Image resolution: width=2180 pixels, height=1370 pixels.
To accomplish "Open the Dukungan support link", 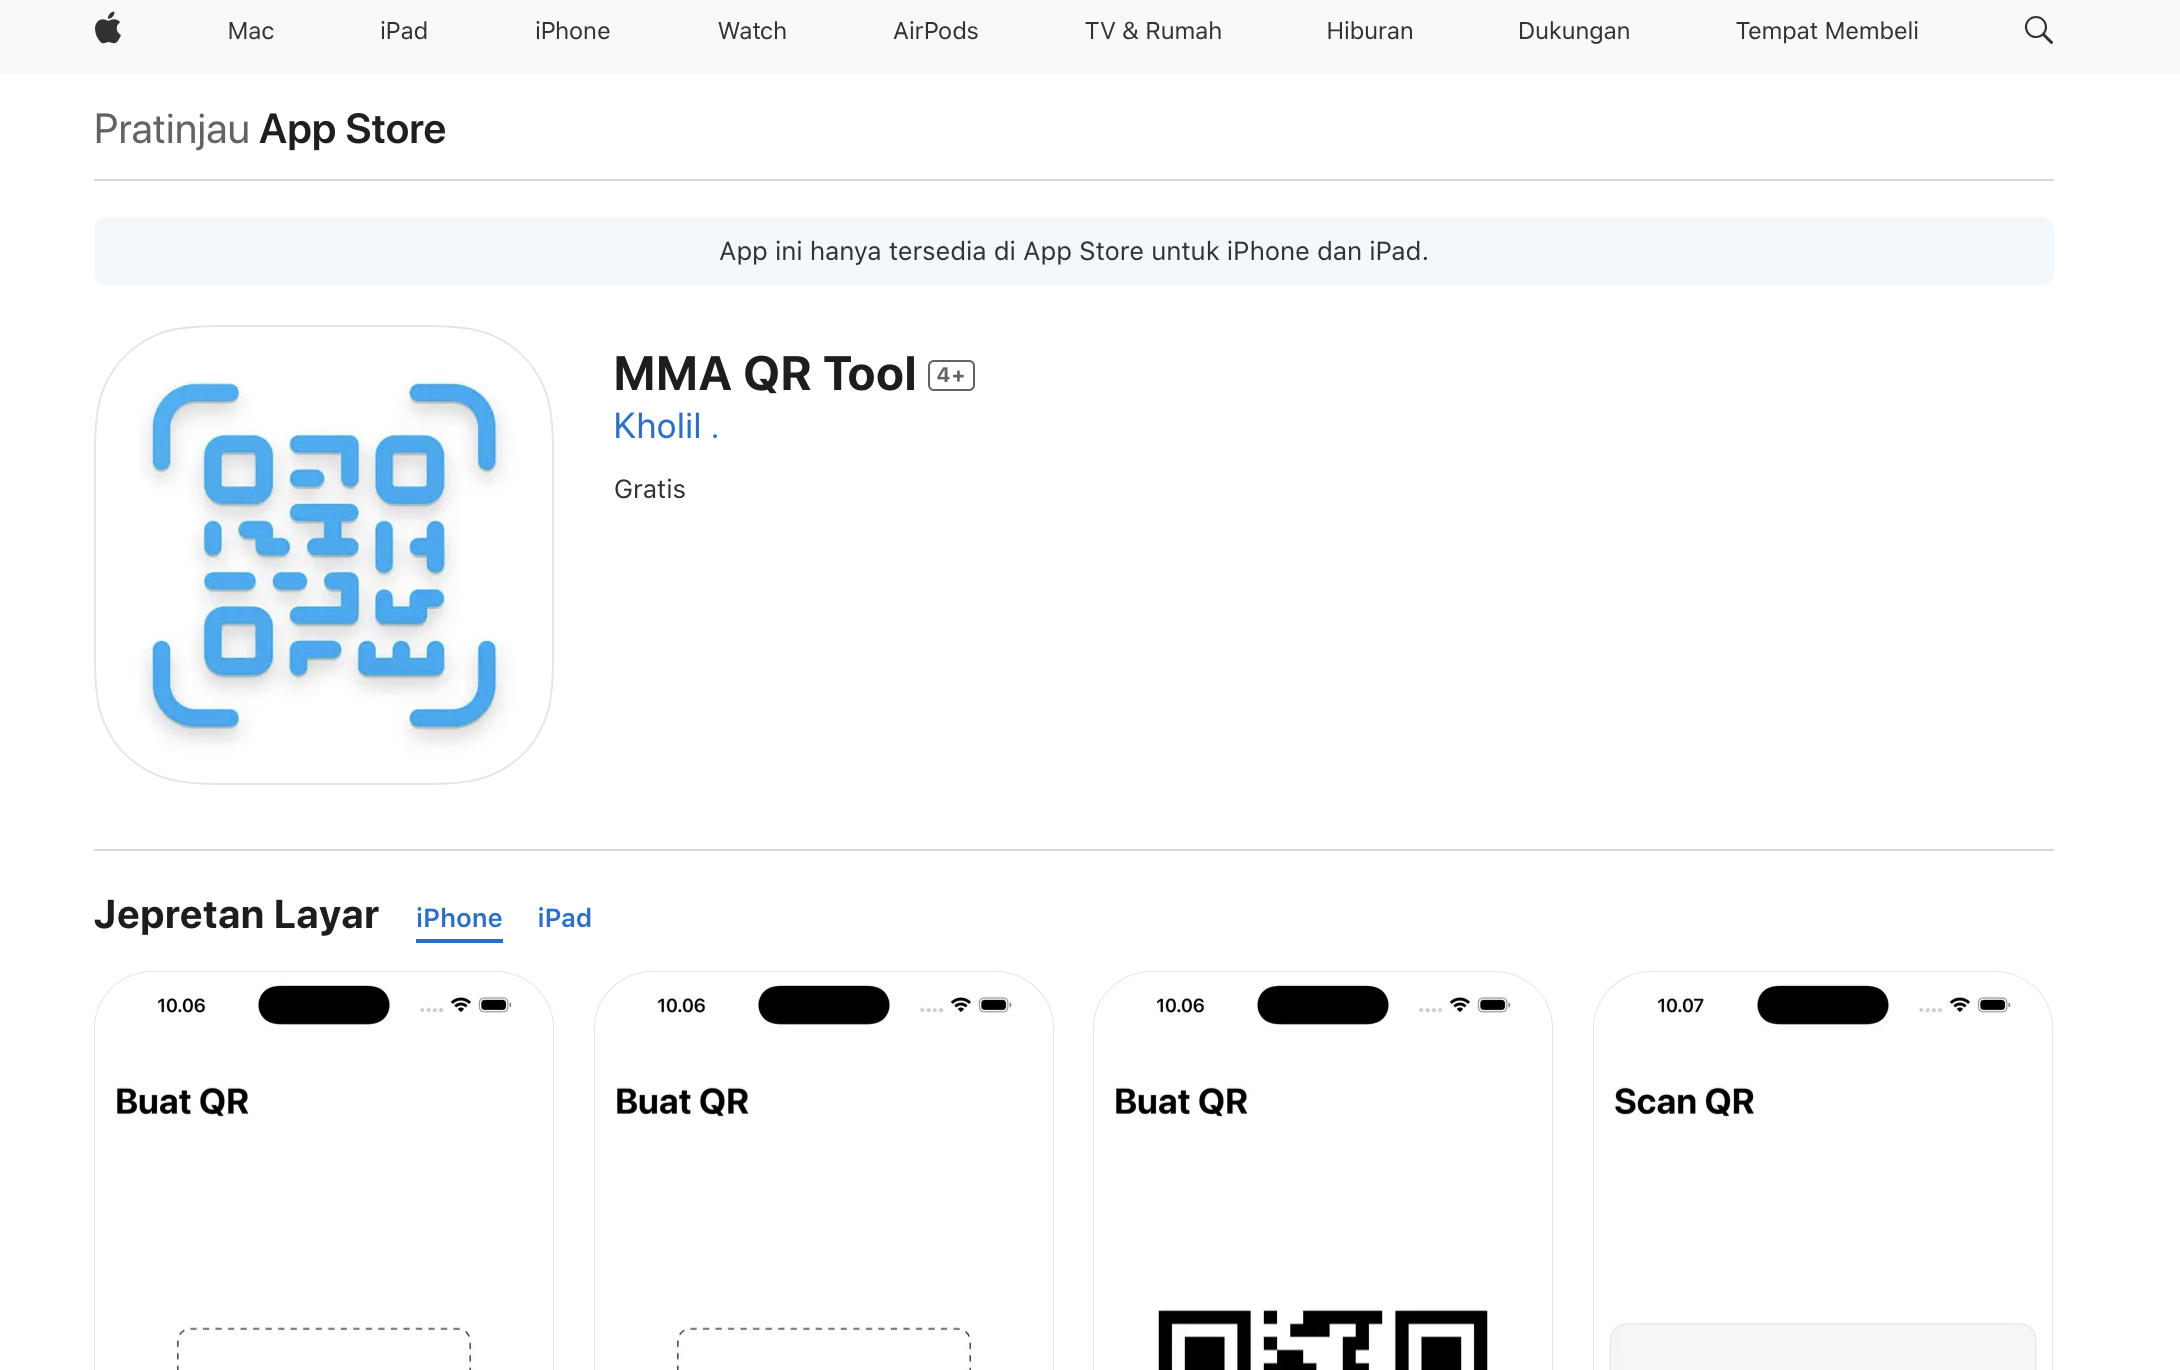I will pyautogui.click(x=1573, y=31).
